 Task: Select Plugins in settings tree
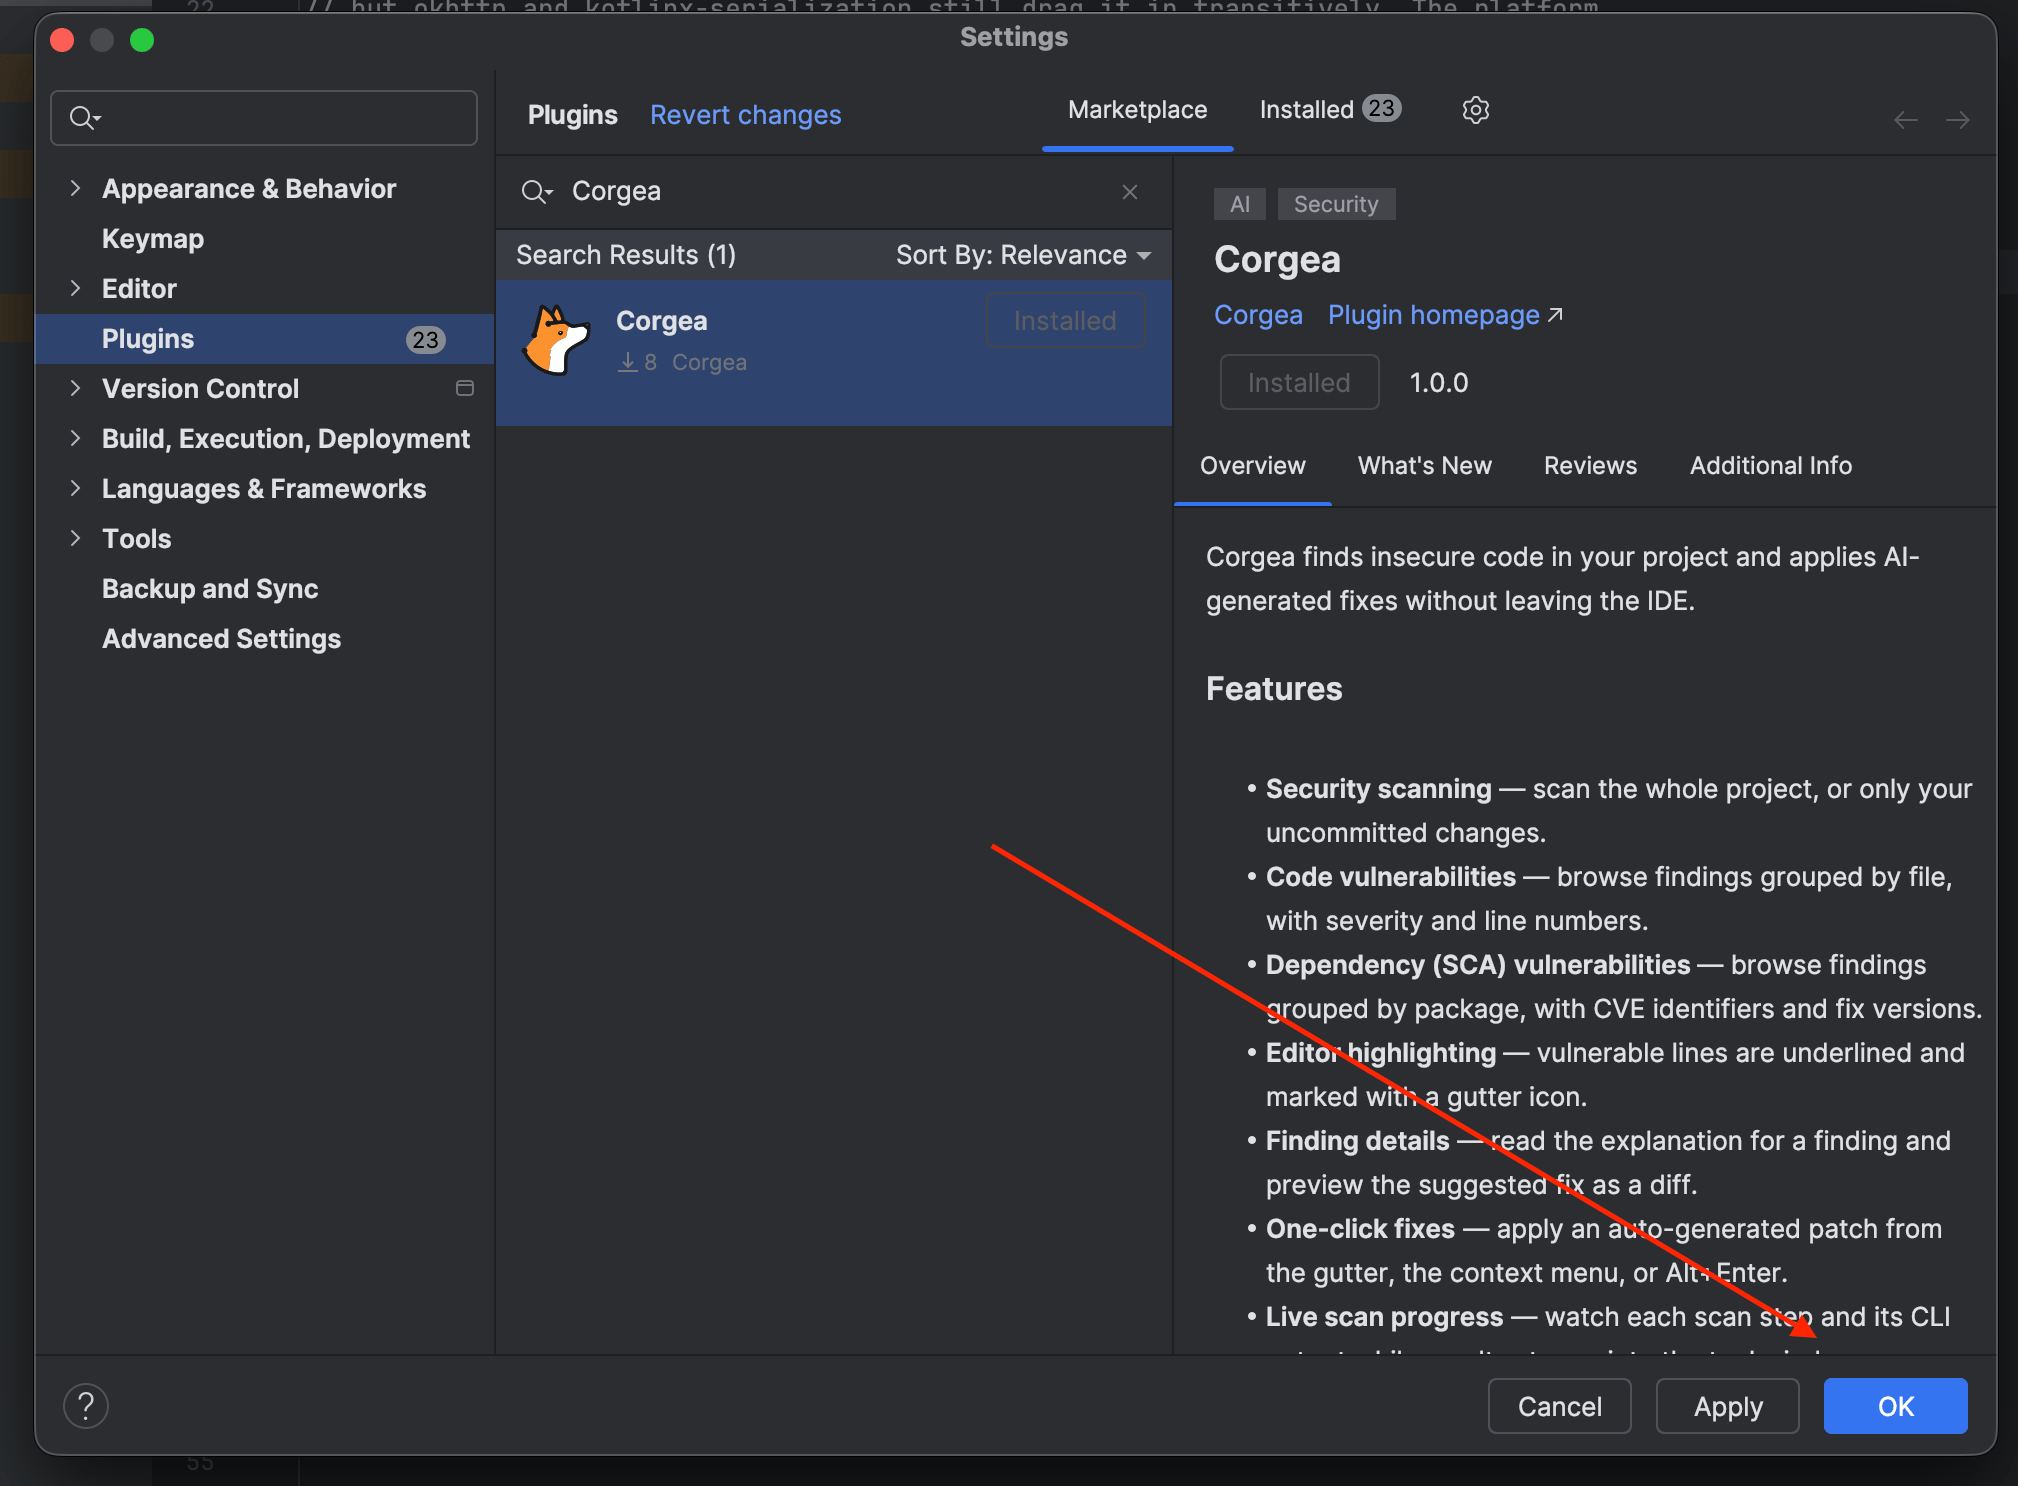[x=264, y=339]
